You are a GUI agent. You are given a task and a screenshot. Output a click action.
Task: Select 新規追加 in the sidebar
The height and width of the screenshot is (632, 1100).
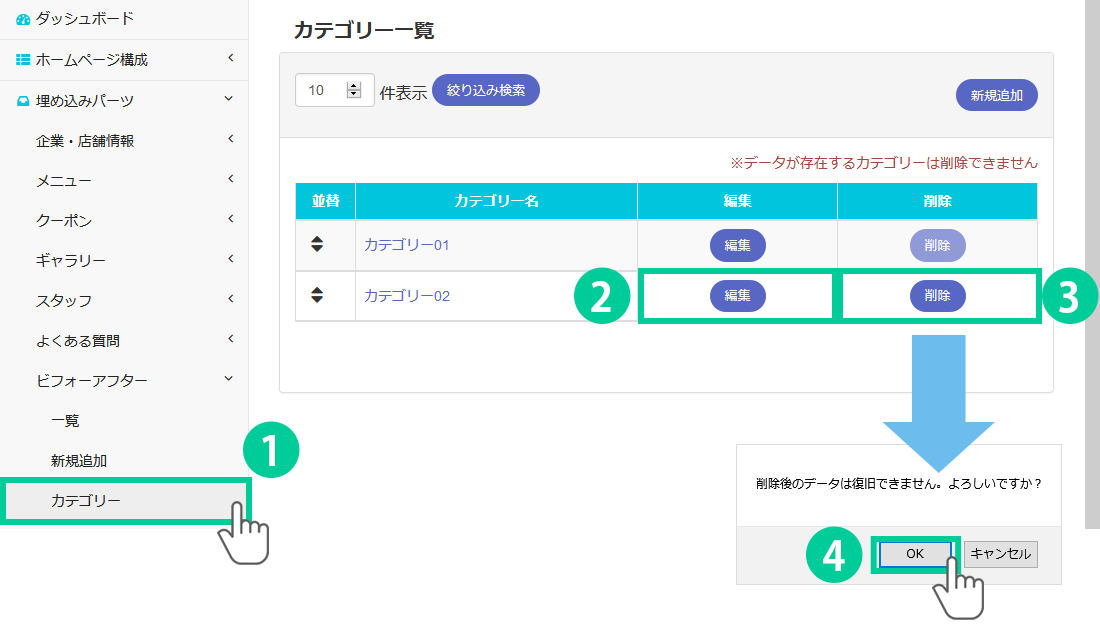[79, 460]
